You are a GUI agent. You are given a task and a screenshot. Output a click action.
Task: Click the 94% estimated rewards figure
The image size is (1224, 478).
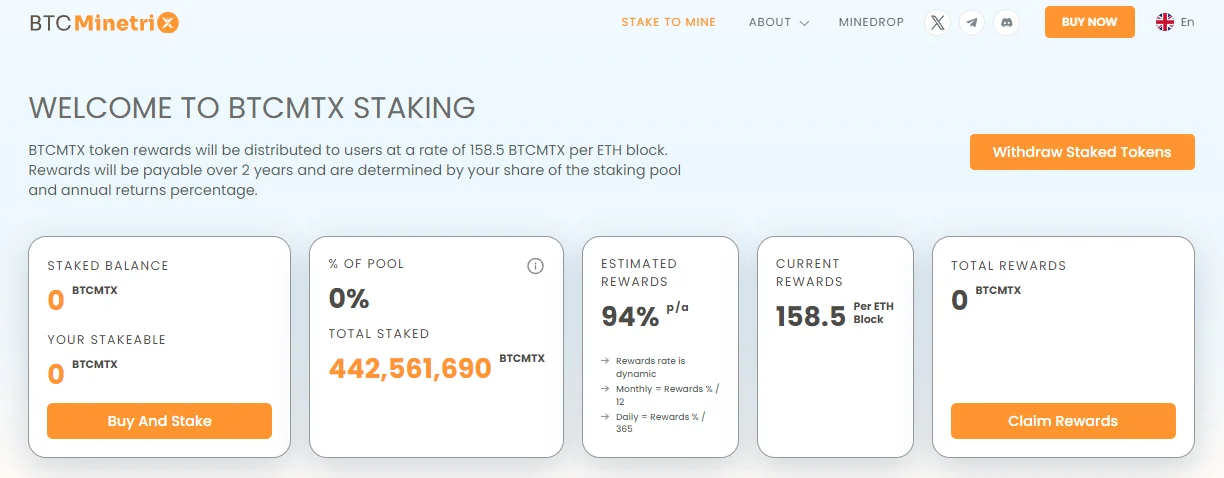click(630, 317)
